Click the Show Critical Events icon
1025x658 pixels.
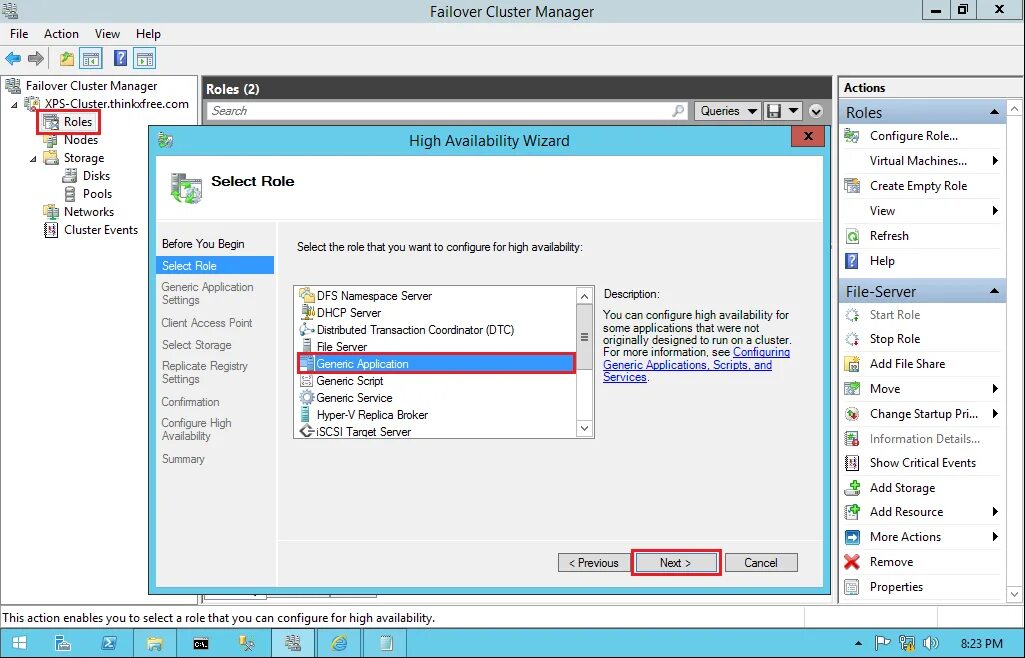852,463
